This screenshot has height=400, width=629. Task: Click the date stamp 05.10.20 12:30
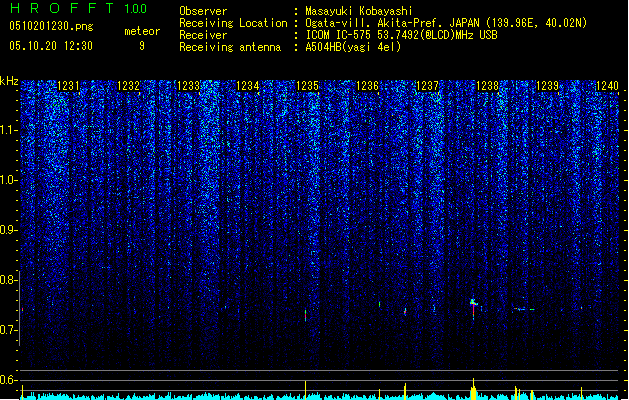(x=51, y=46)
